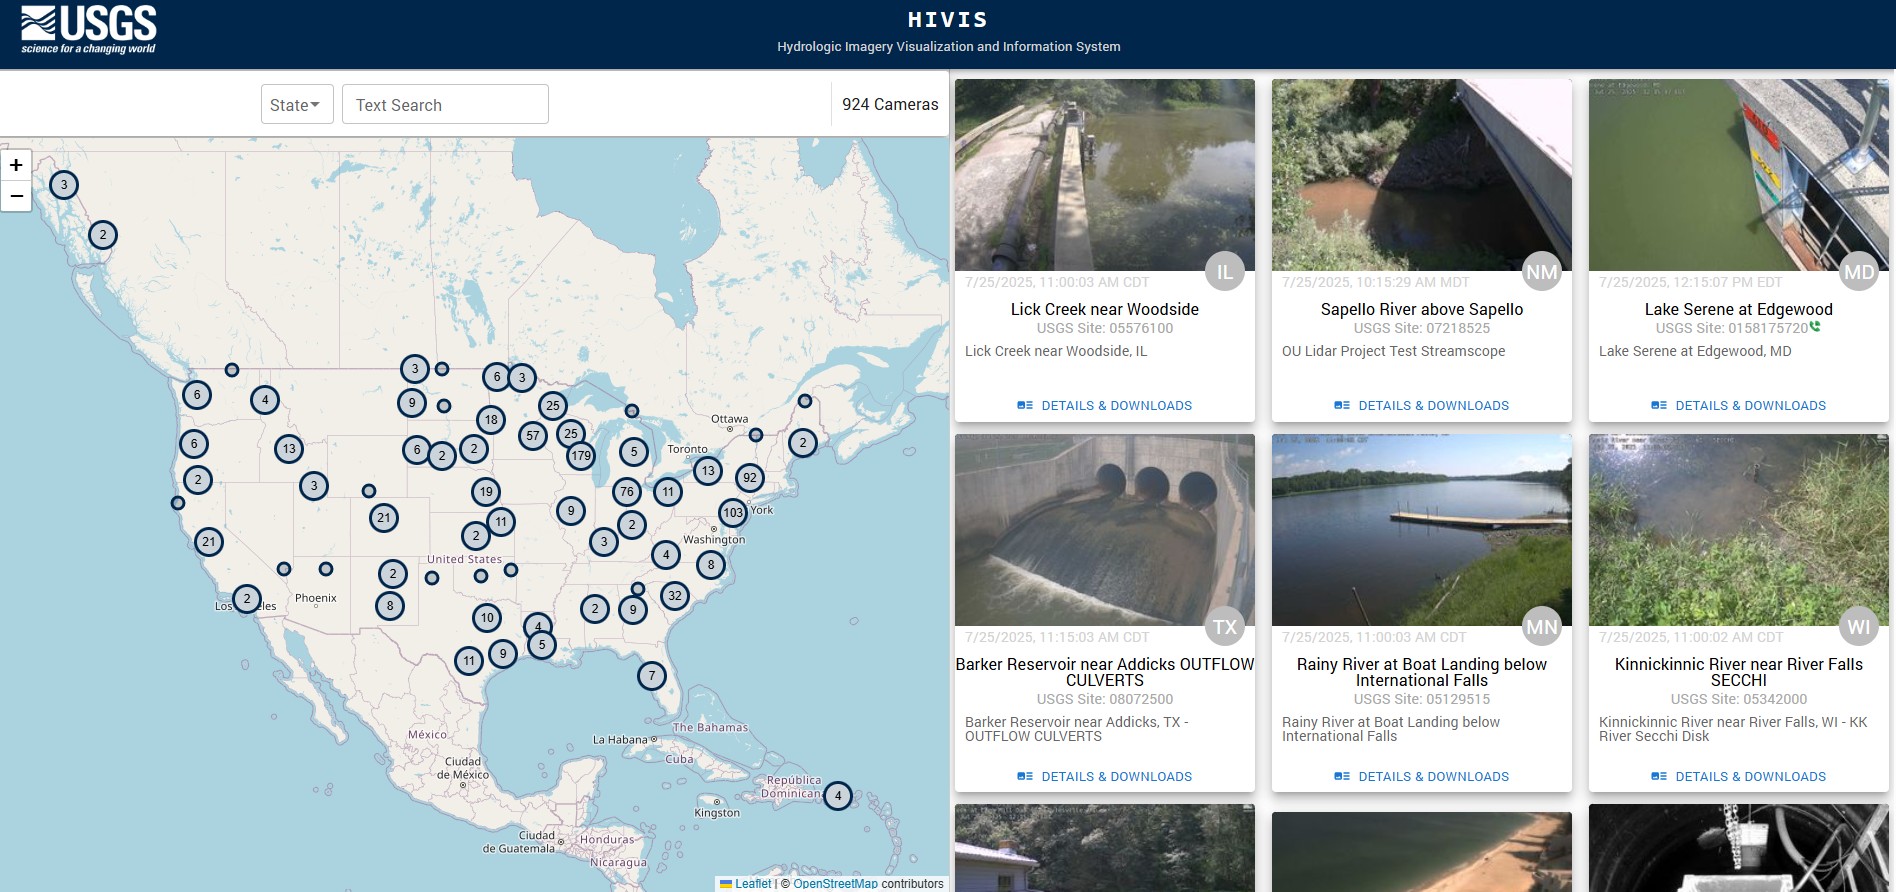Open the State dropdown filter

pos(297,105)
